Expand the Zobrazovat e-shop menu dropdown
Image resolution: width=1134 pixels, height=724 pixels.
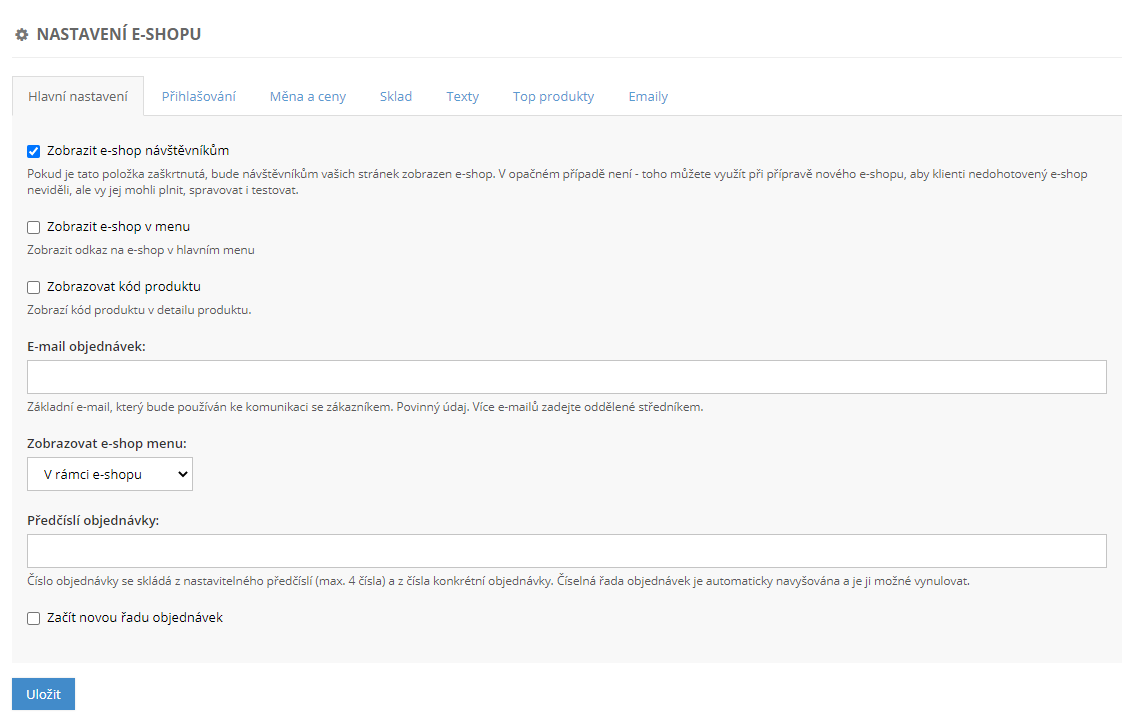click(x=110, y=475)
